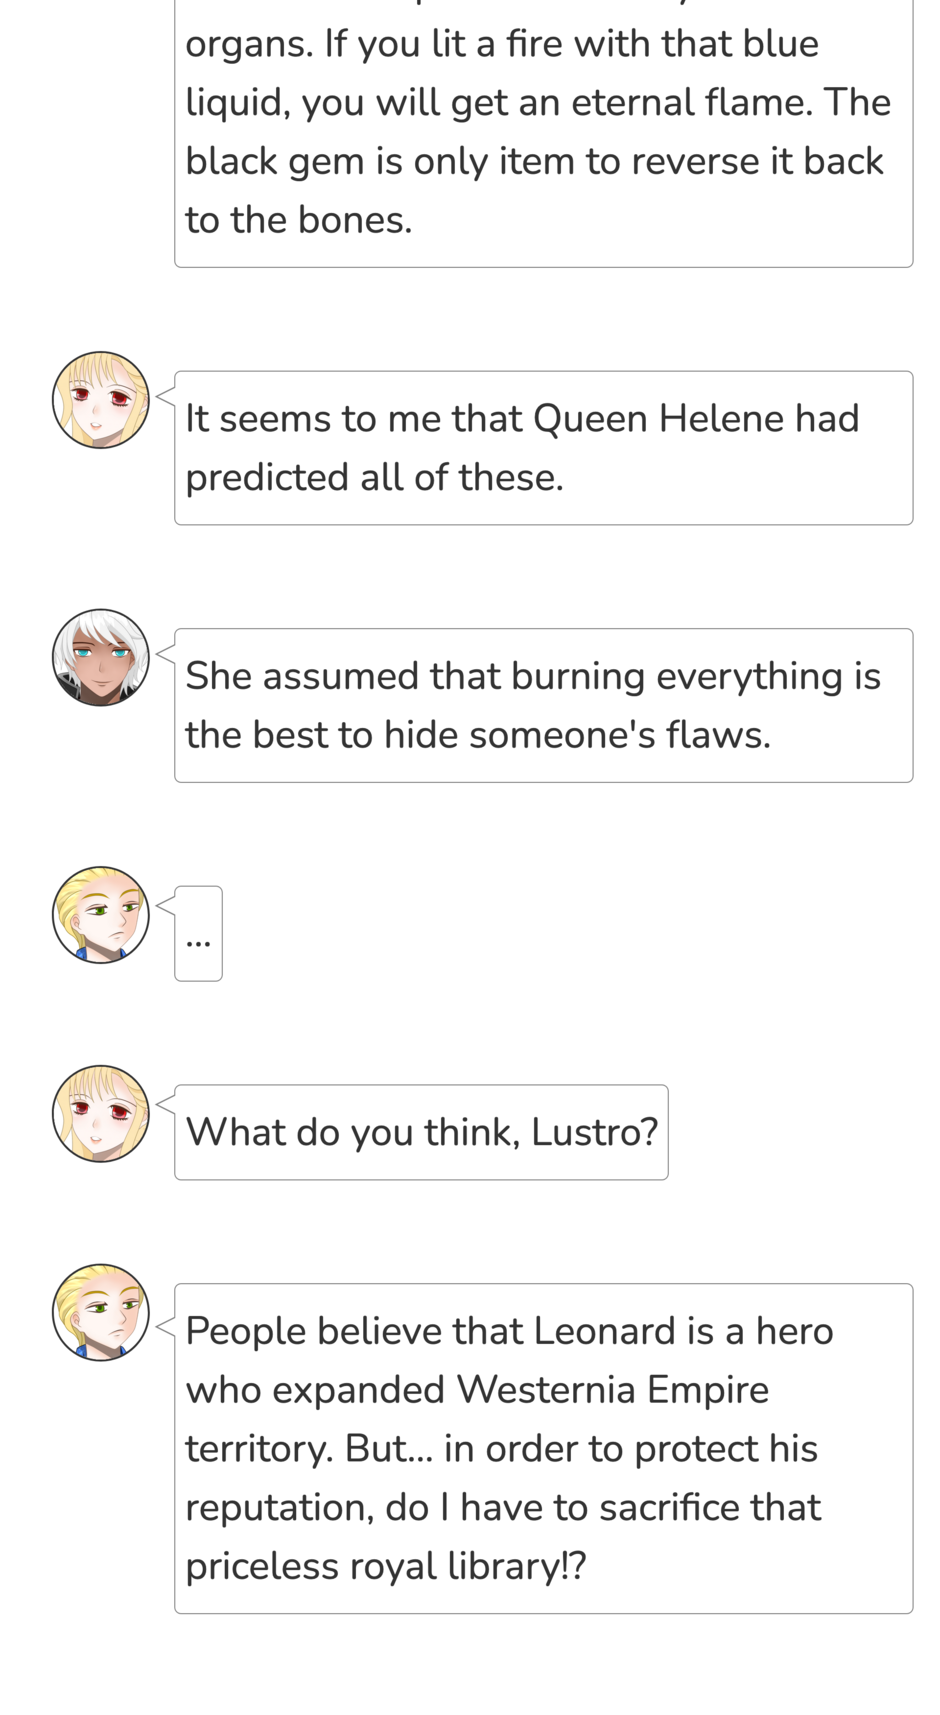Click 'priceless royal library!?' text line

385,1566
